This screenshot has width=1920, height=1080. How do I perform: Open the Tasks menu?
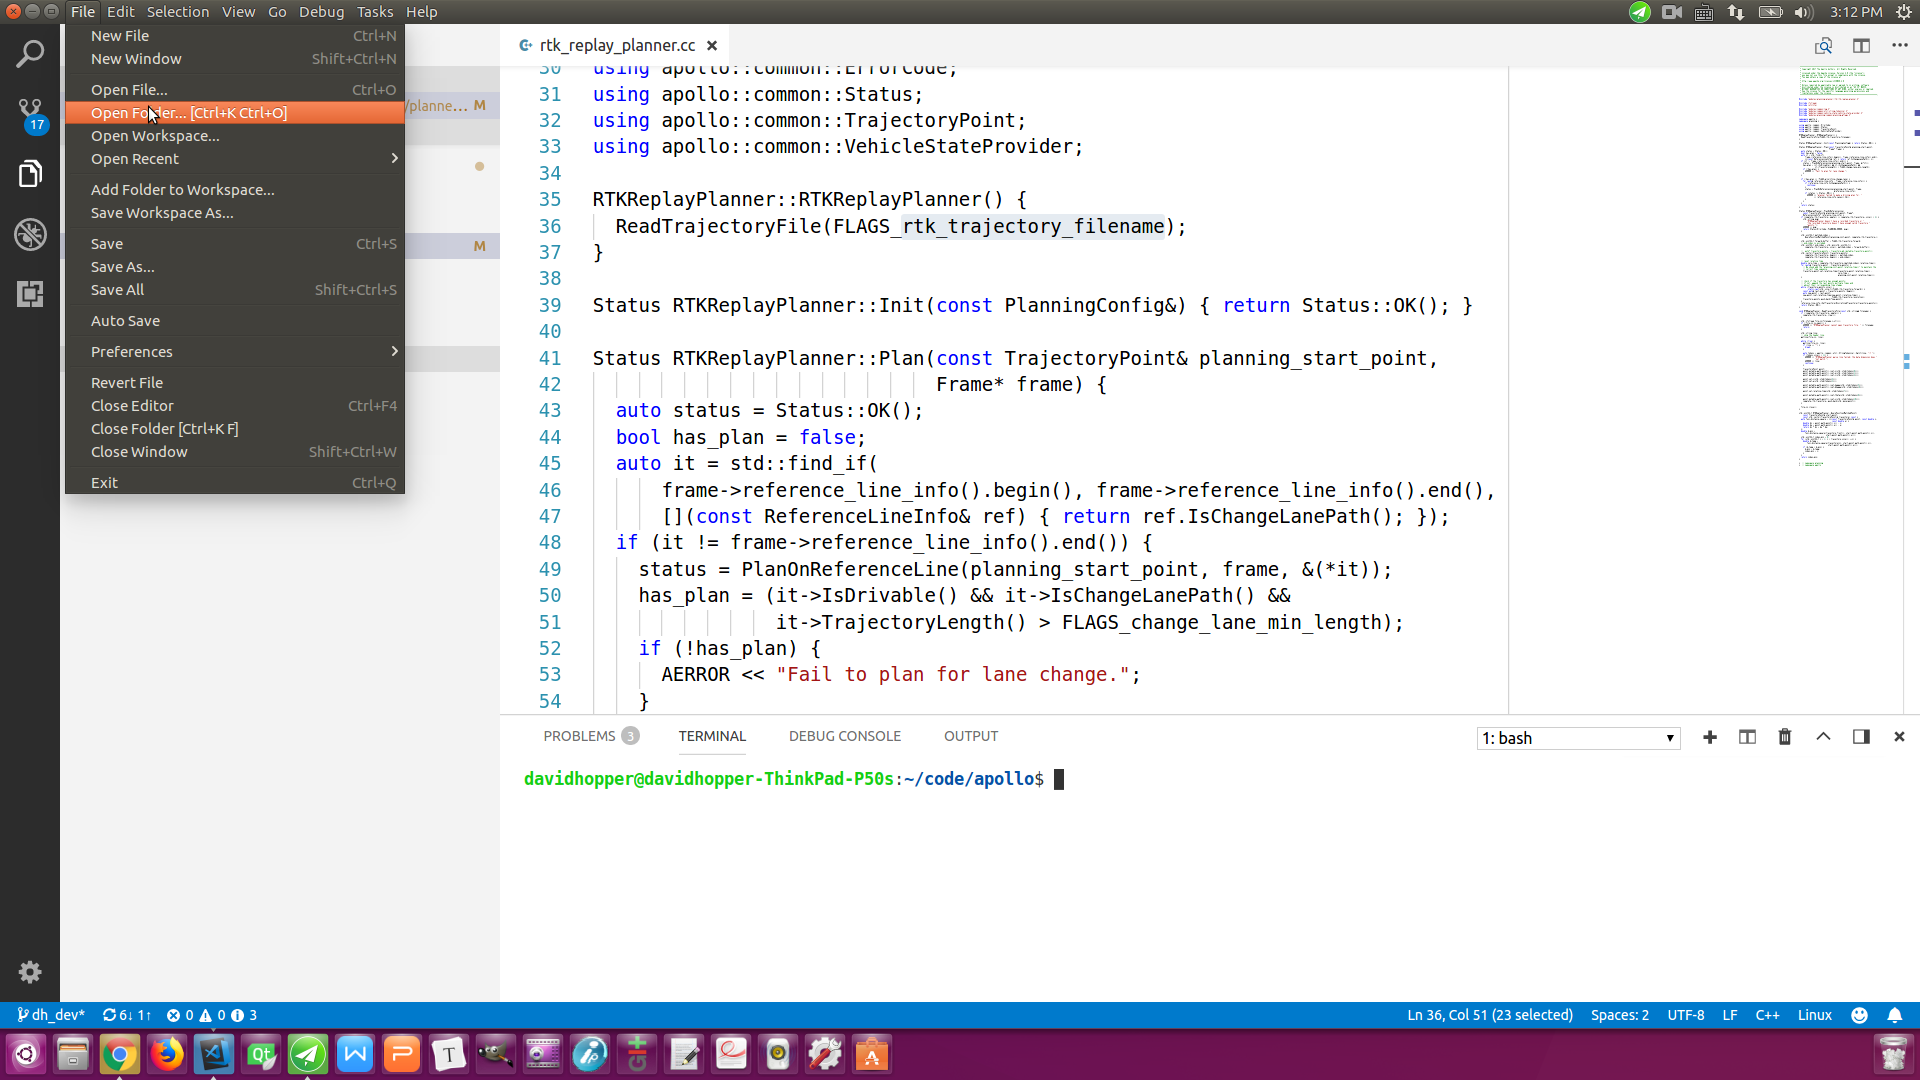[375, 12]
